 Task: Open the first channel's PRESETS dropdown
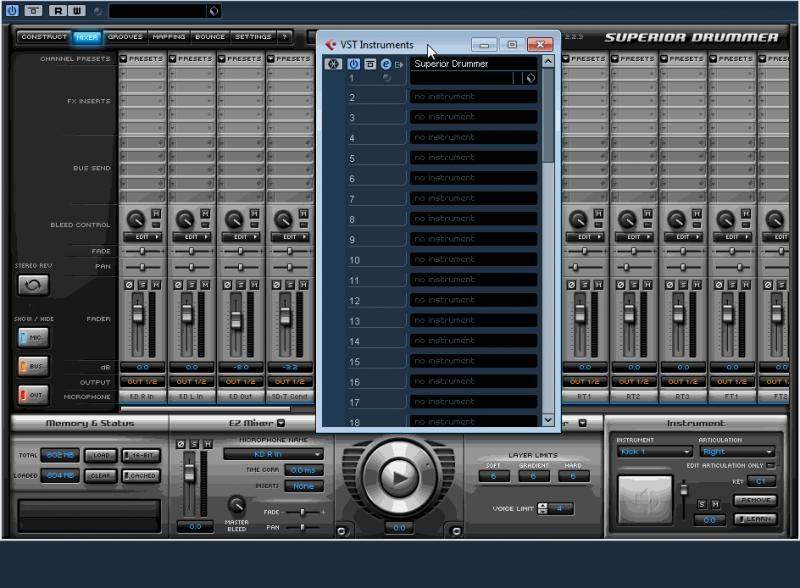[142, 59]
